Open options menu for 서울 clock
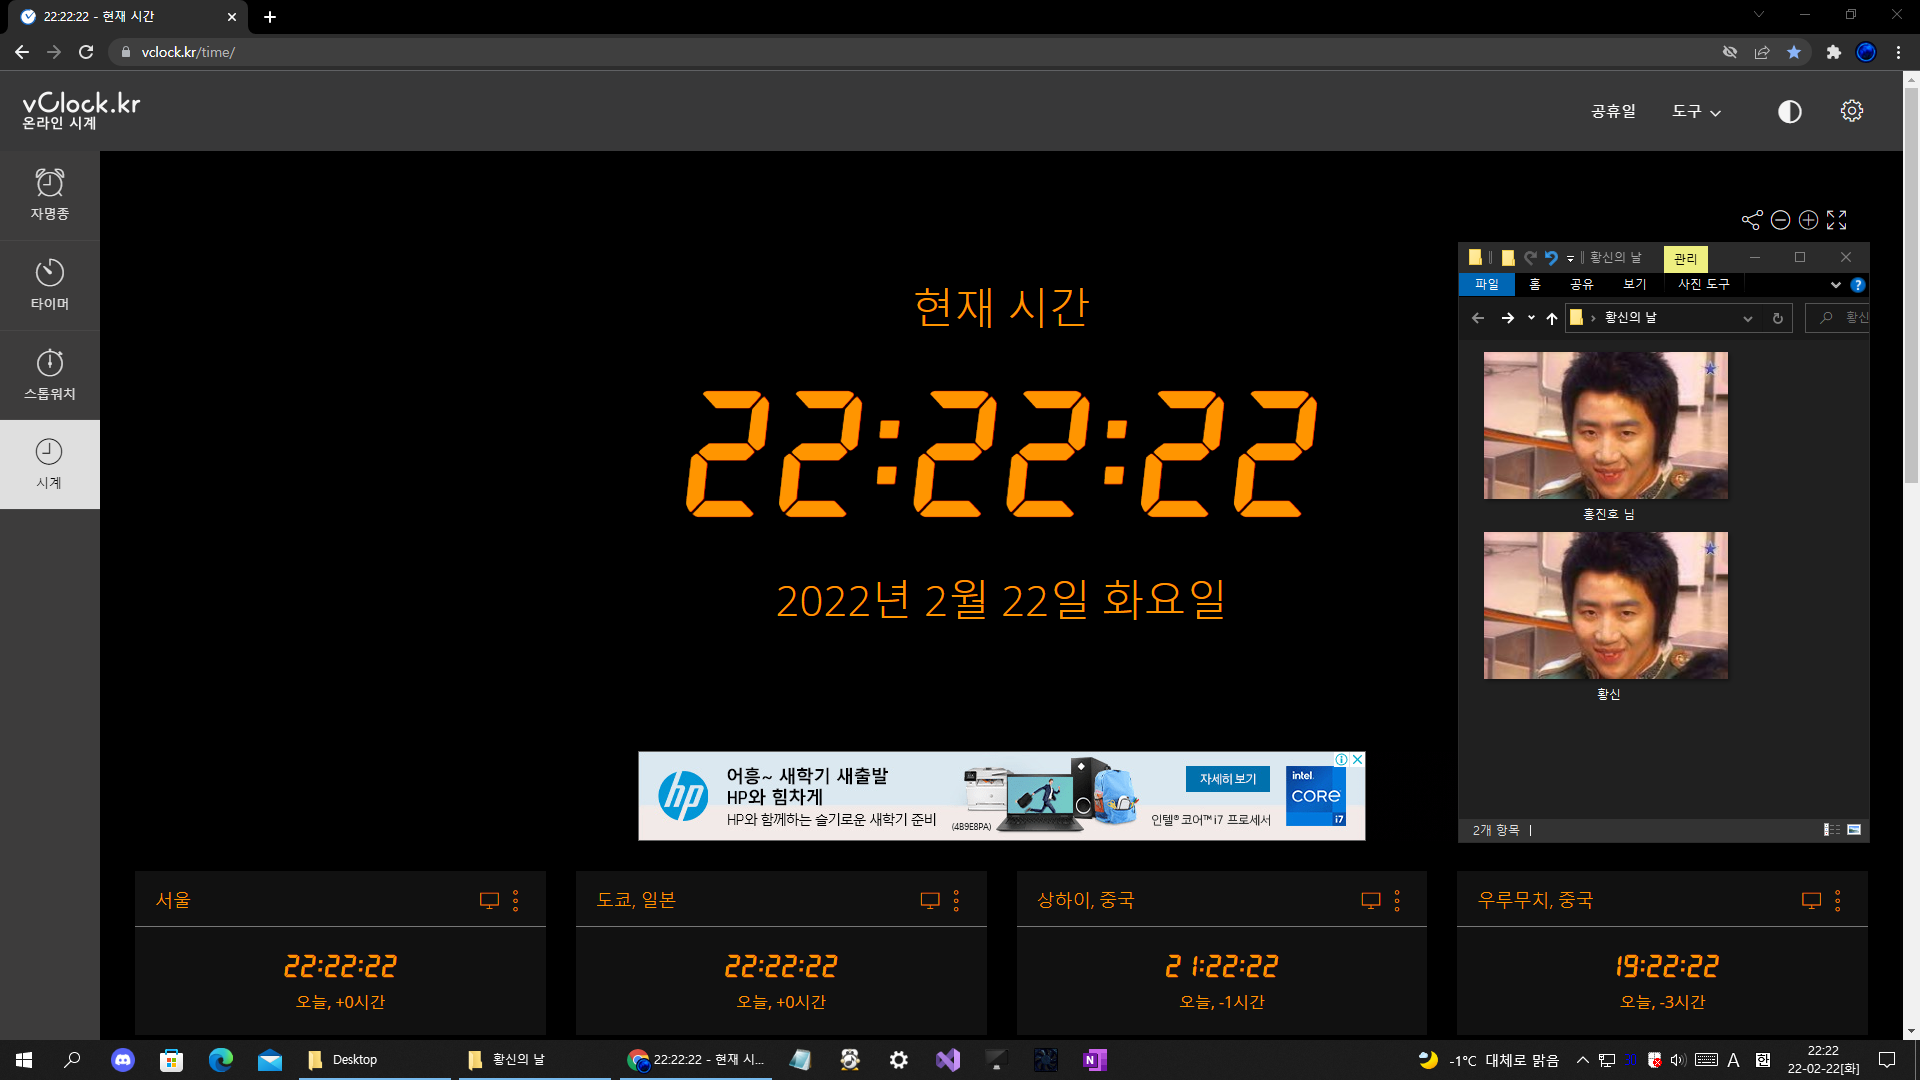The width and height of the screenshot is (1920, 1080). [x=516, y=901]
